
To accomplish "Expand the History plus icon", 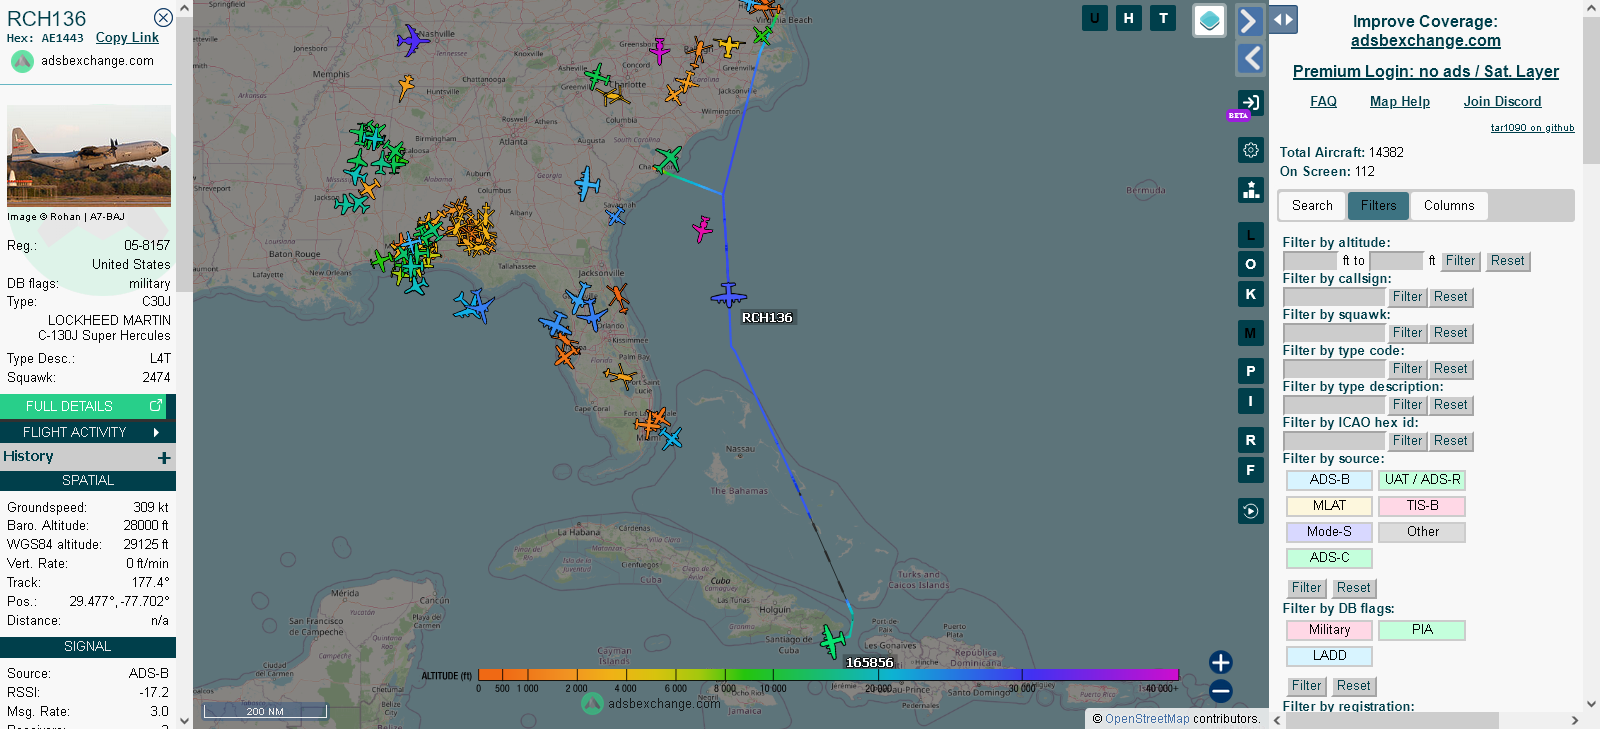I will tap(164, 457).
